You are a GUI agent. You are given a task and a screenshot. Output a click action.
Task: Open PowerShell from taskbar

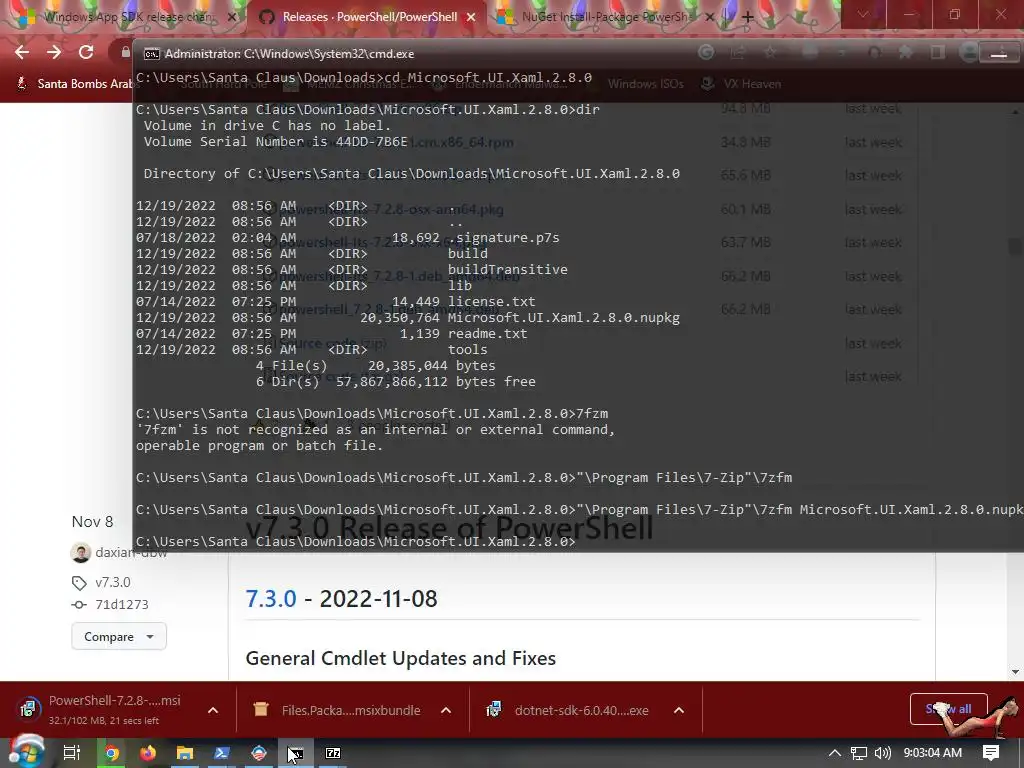click(222, 753)
